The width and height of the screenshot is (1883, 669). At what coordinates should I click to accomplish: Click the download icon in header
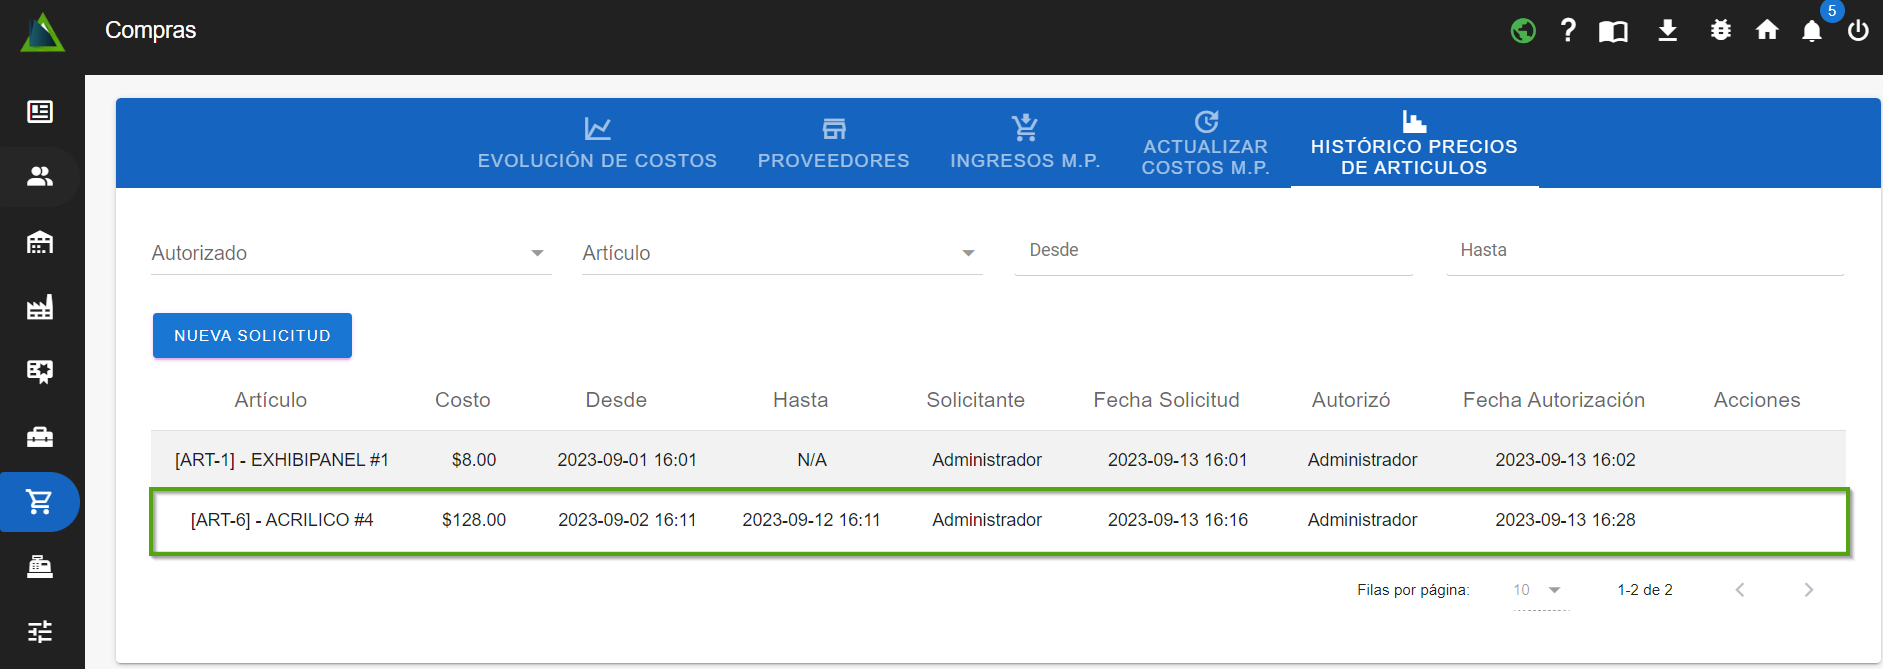tap(1667, 31)
